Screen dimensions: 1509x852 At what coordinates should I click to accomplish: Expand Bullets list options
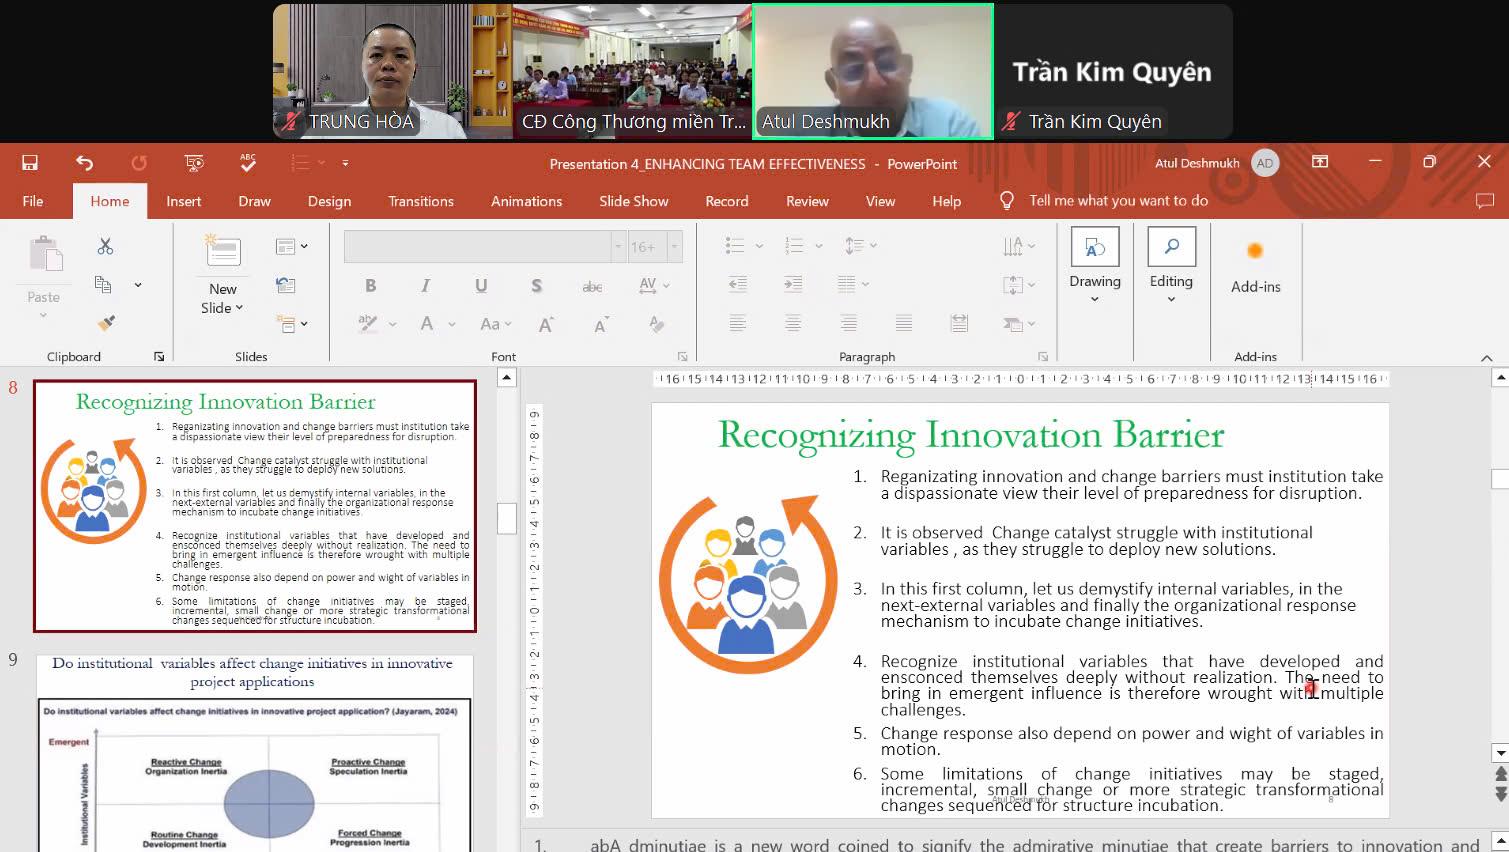tap(759, 246)
